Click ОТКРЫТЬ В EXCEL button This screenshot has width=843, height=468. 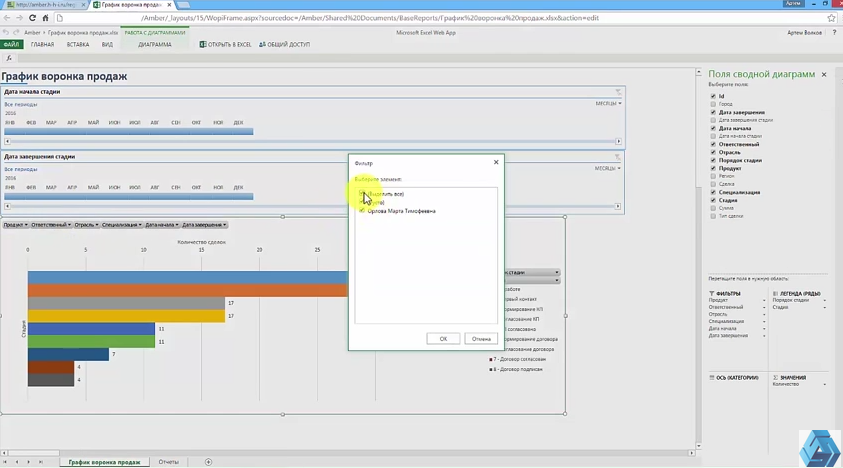[225, 45]
